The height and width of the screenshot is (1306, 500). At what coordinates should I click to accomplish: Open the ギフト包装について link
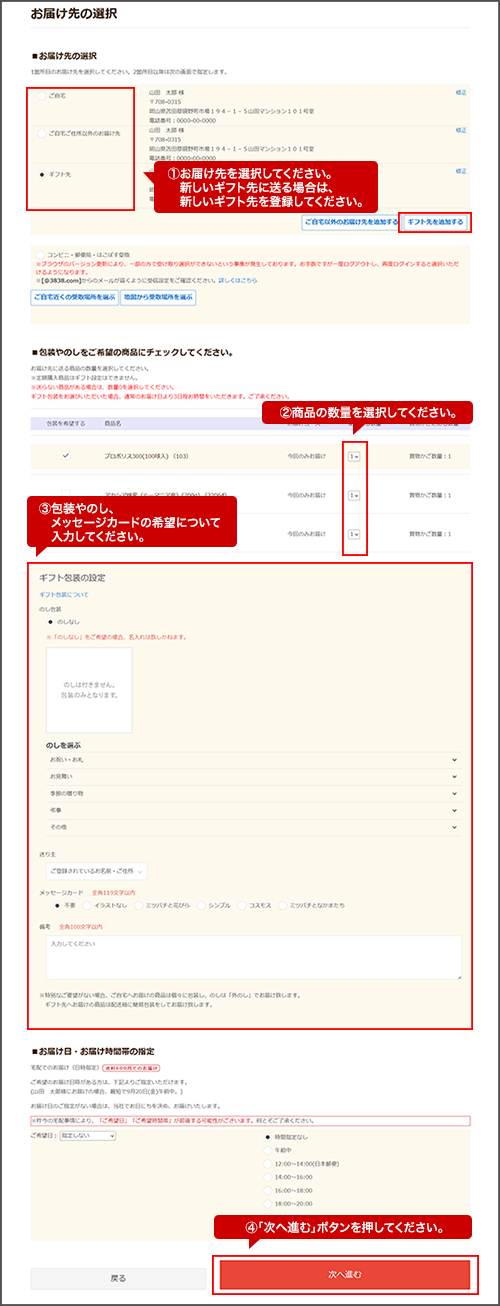(64, 594)
